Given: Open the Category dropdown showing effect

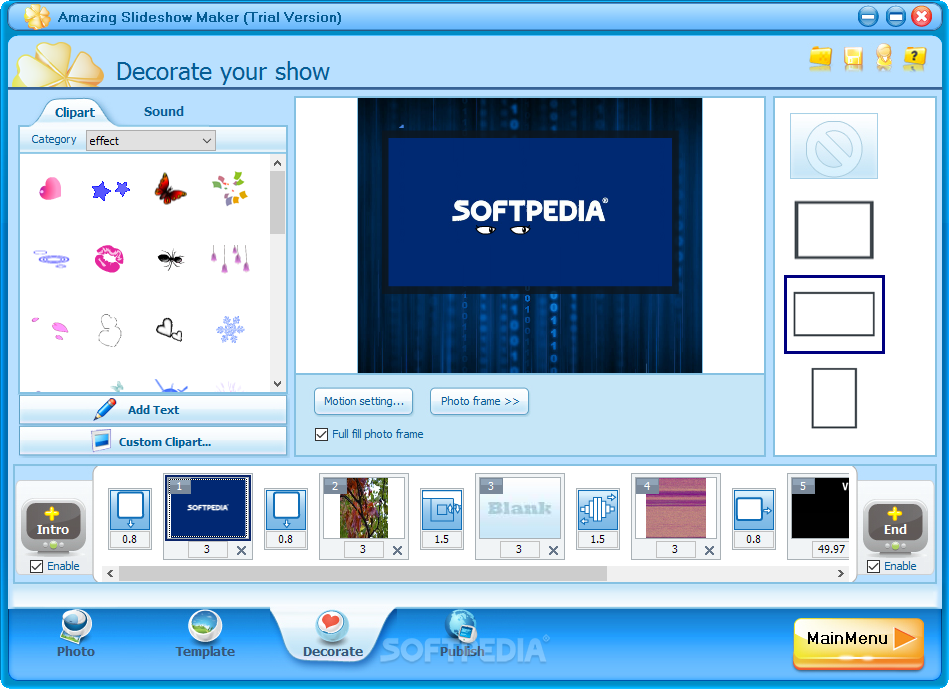Looking at the screenshot, I should click(x=151, y=140).
